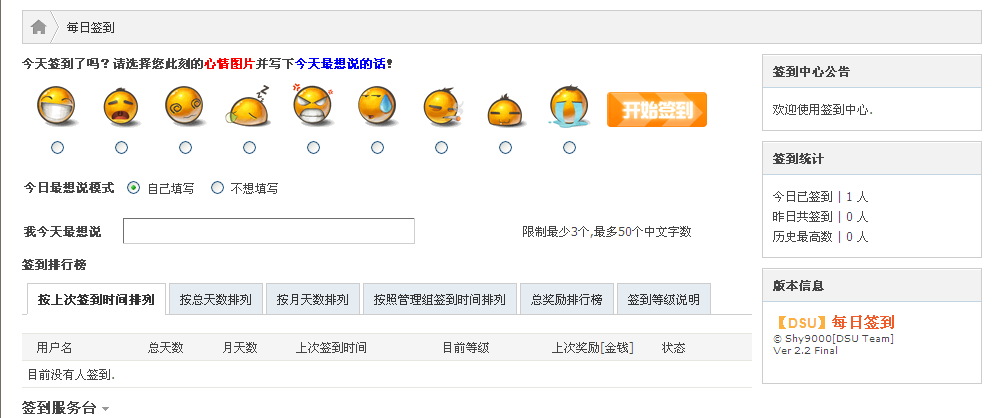Click the 限制最少3个 character limit hint

click(x=607, y=232)
